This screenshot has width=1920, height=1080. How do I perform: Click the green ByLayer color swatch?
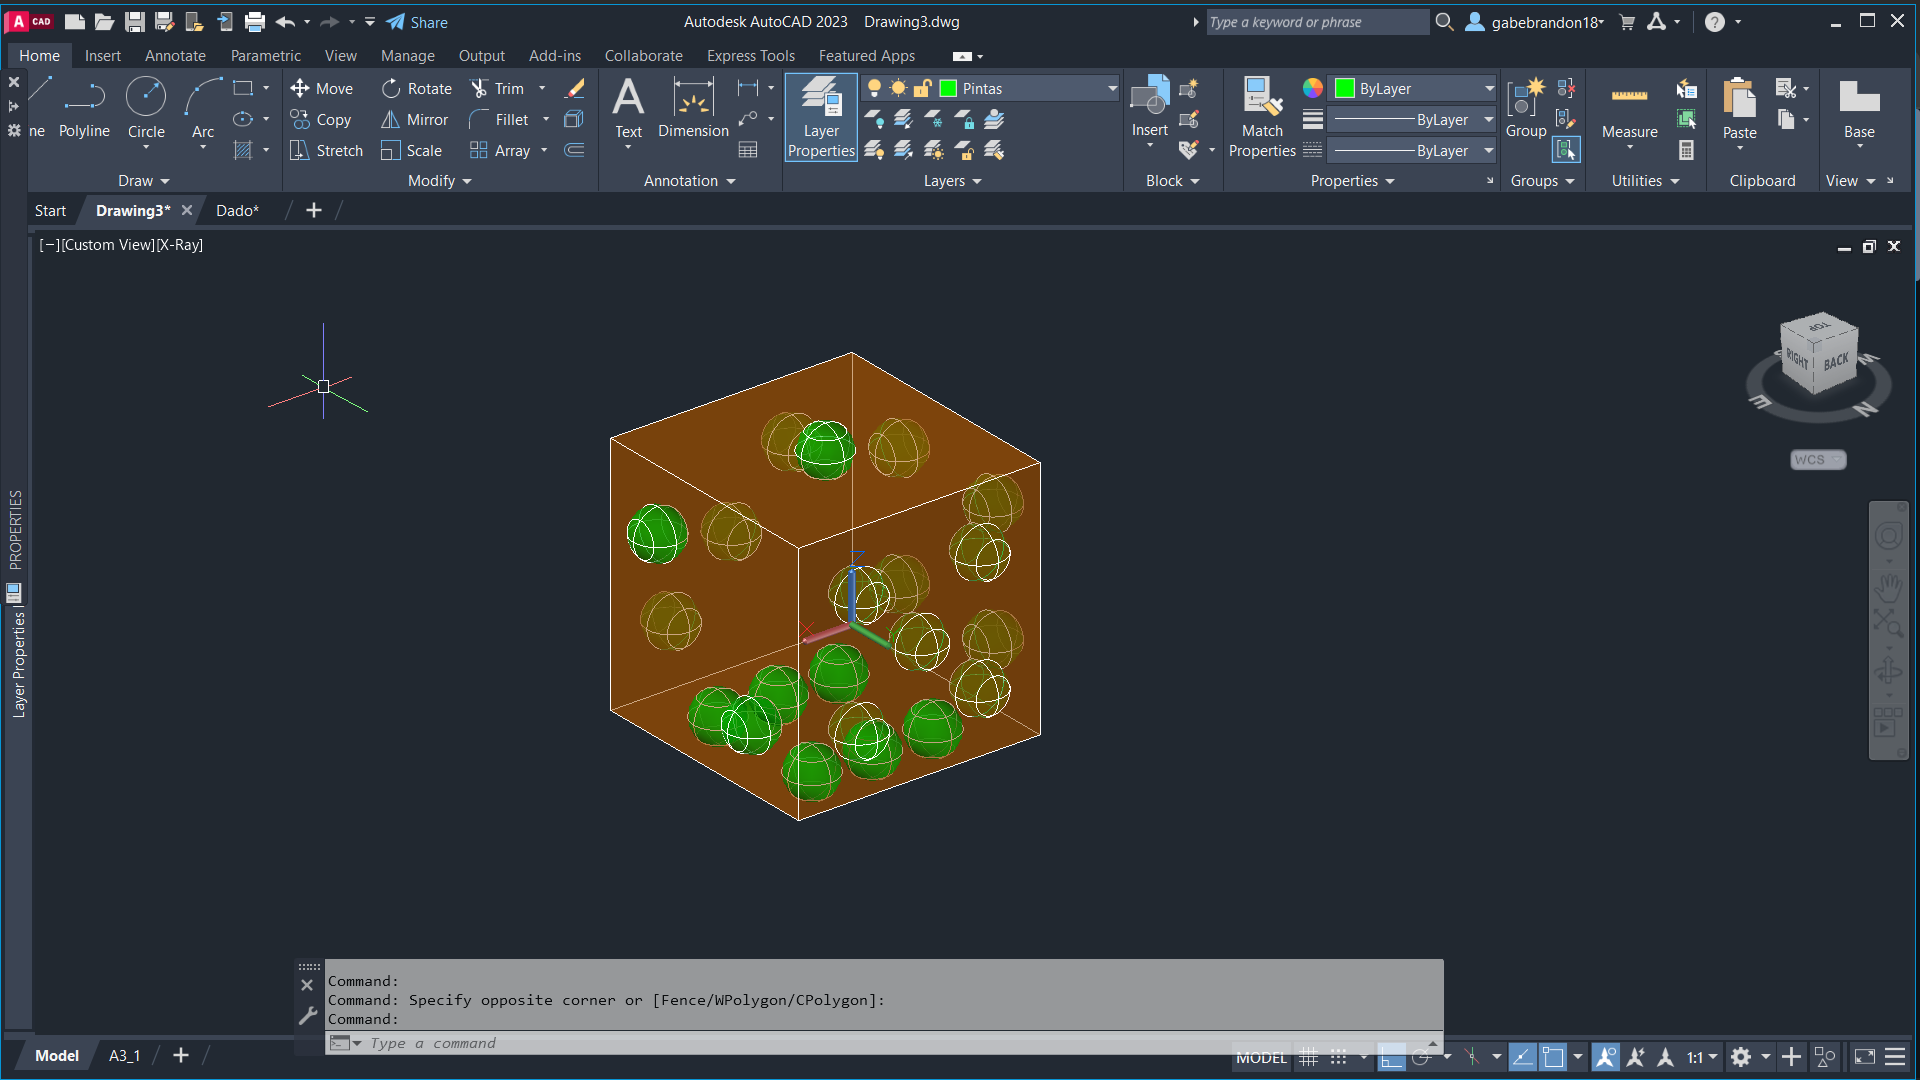point(1344,89)
